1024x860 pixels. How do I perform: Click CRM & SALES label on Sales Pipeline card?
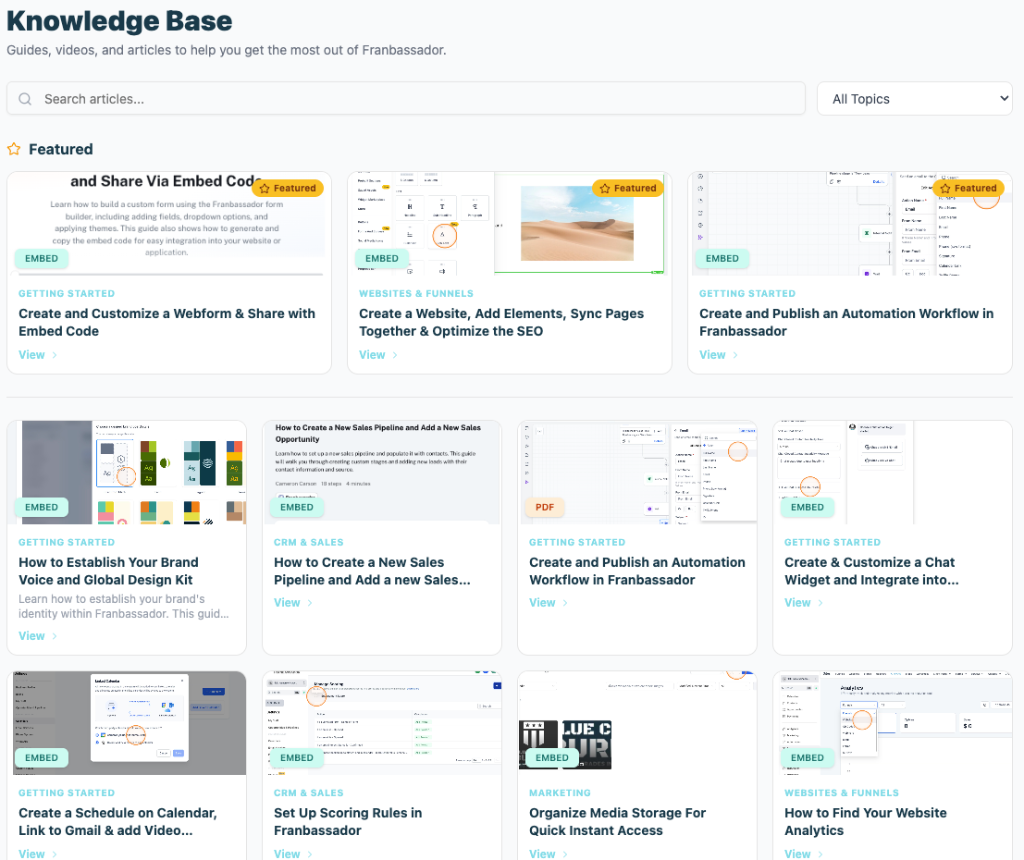point(308,543)
